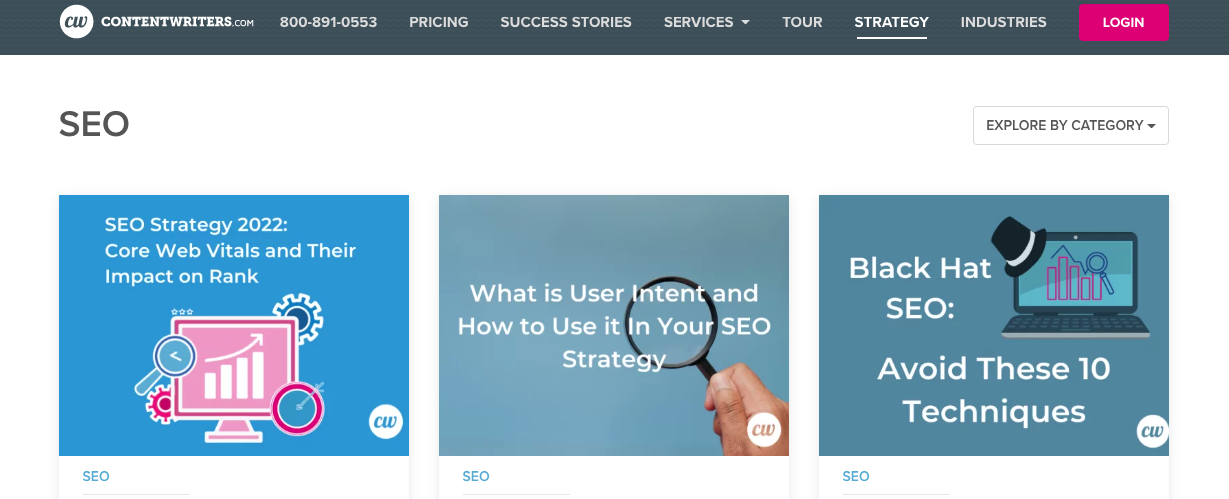Open the Industries menu item

[1003, 22]
